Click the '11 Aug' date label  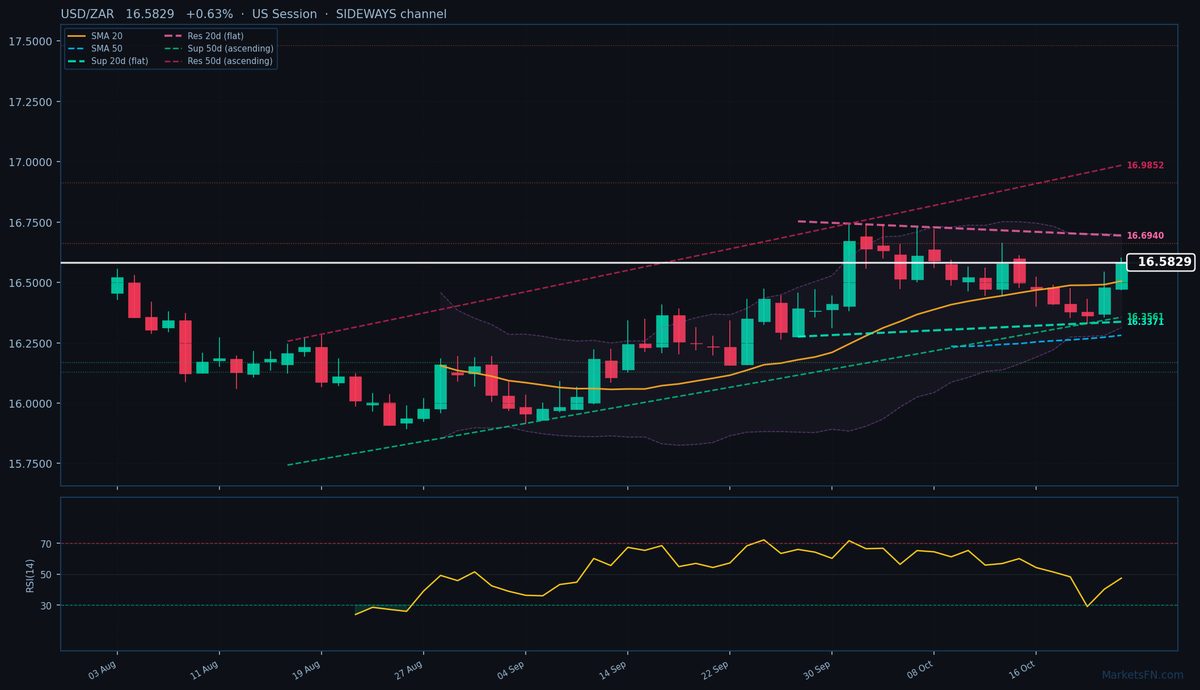click(x=205, y=669)
